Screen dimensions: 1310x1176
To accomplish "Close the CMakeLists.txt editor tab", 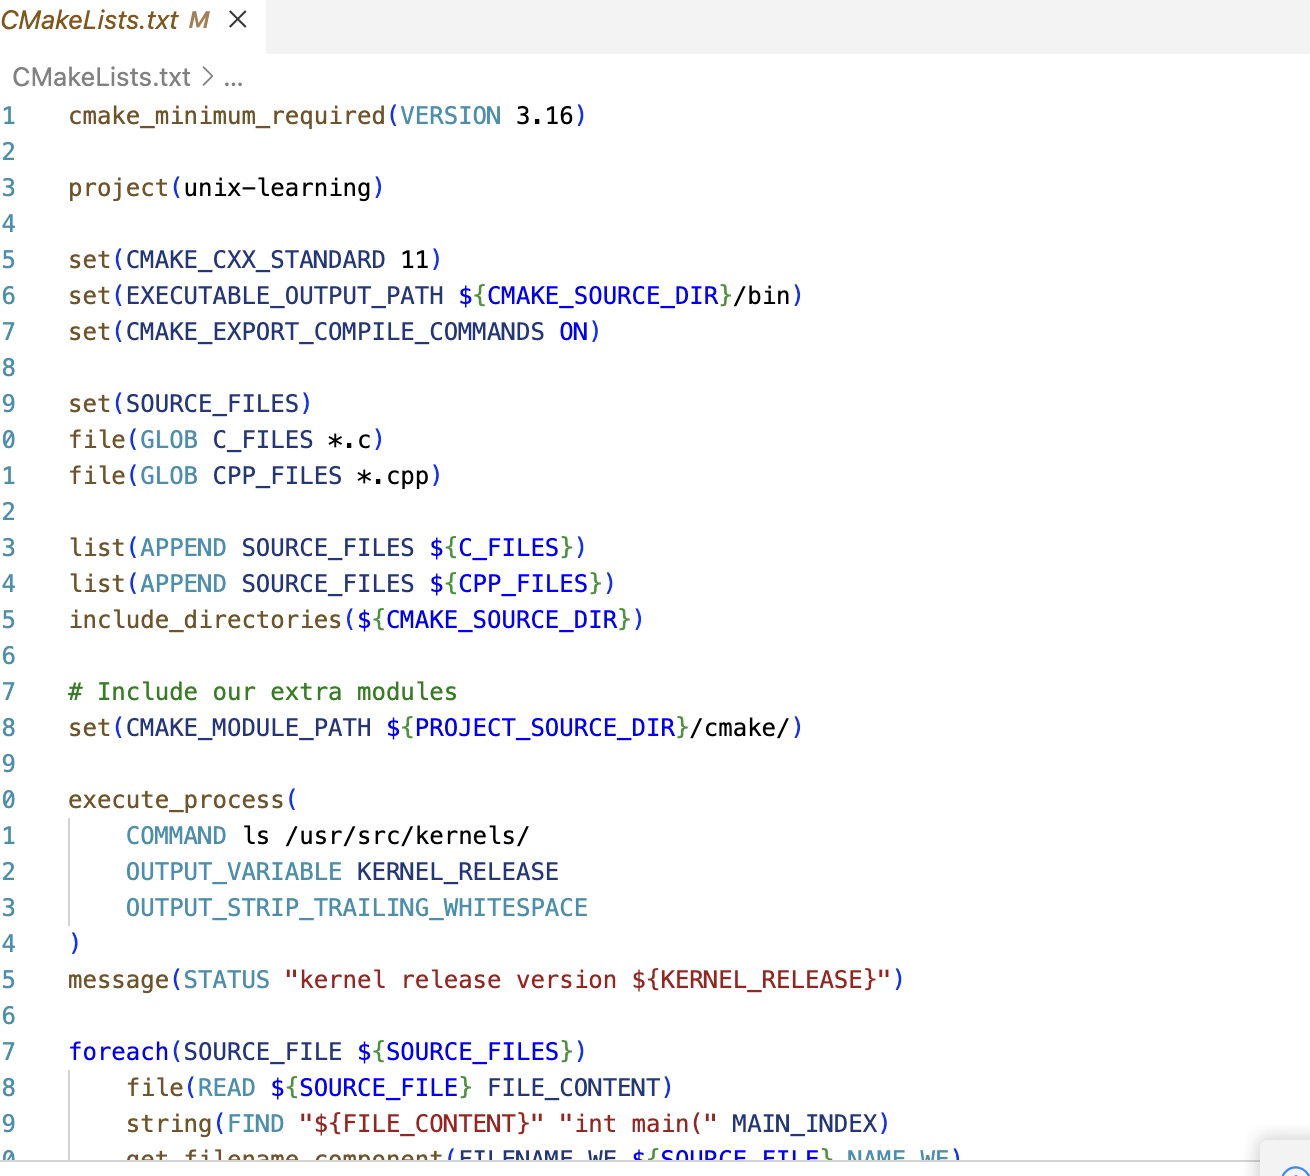I will pyautogui.click(x=238, y=19).
